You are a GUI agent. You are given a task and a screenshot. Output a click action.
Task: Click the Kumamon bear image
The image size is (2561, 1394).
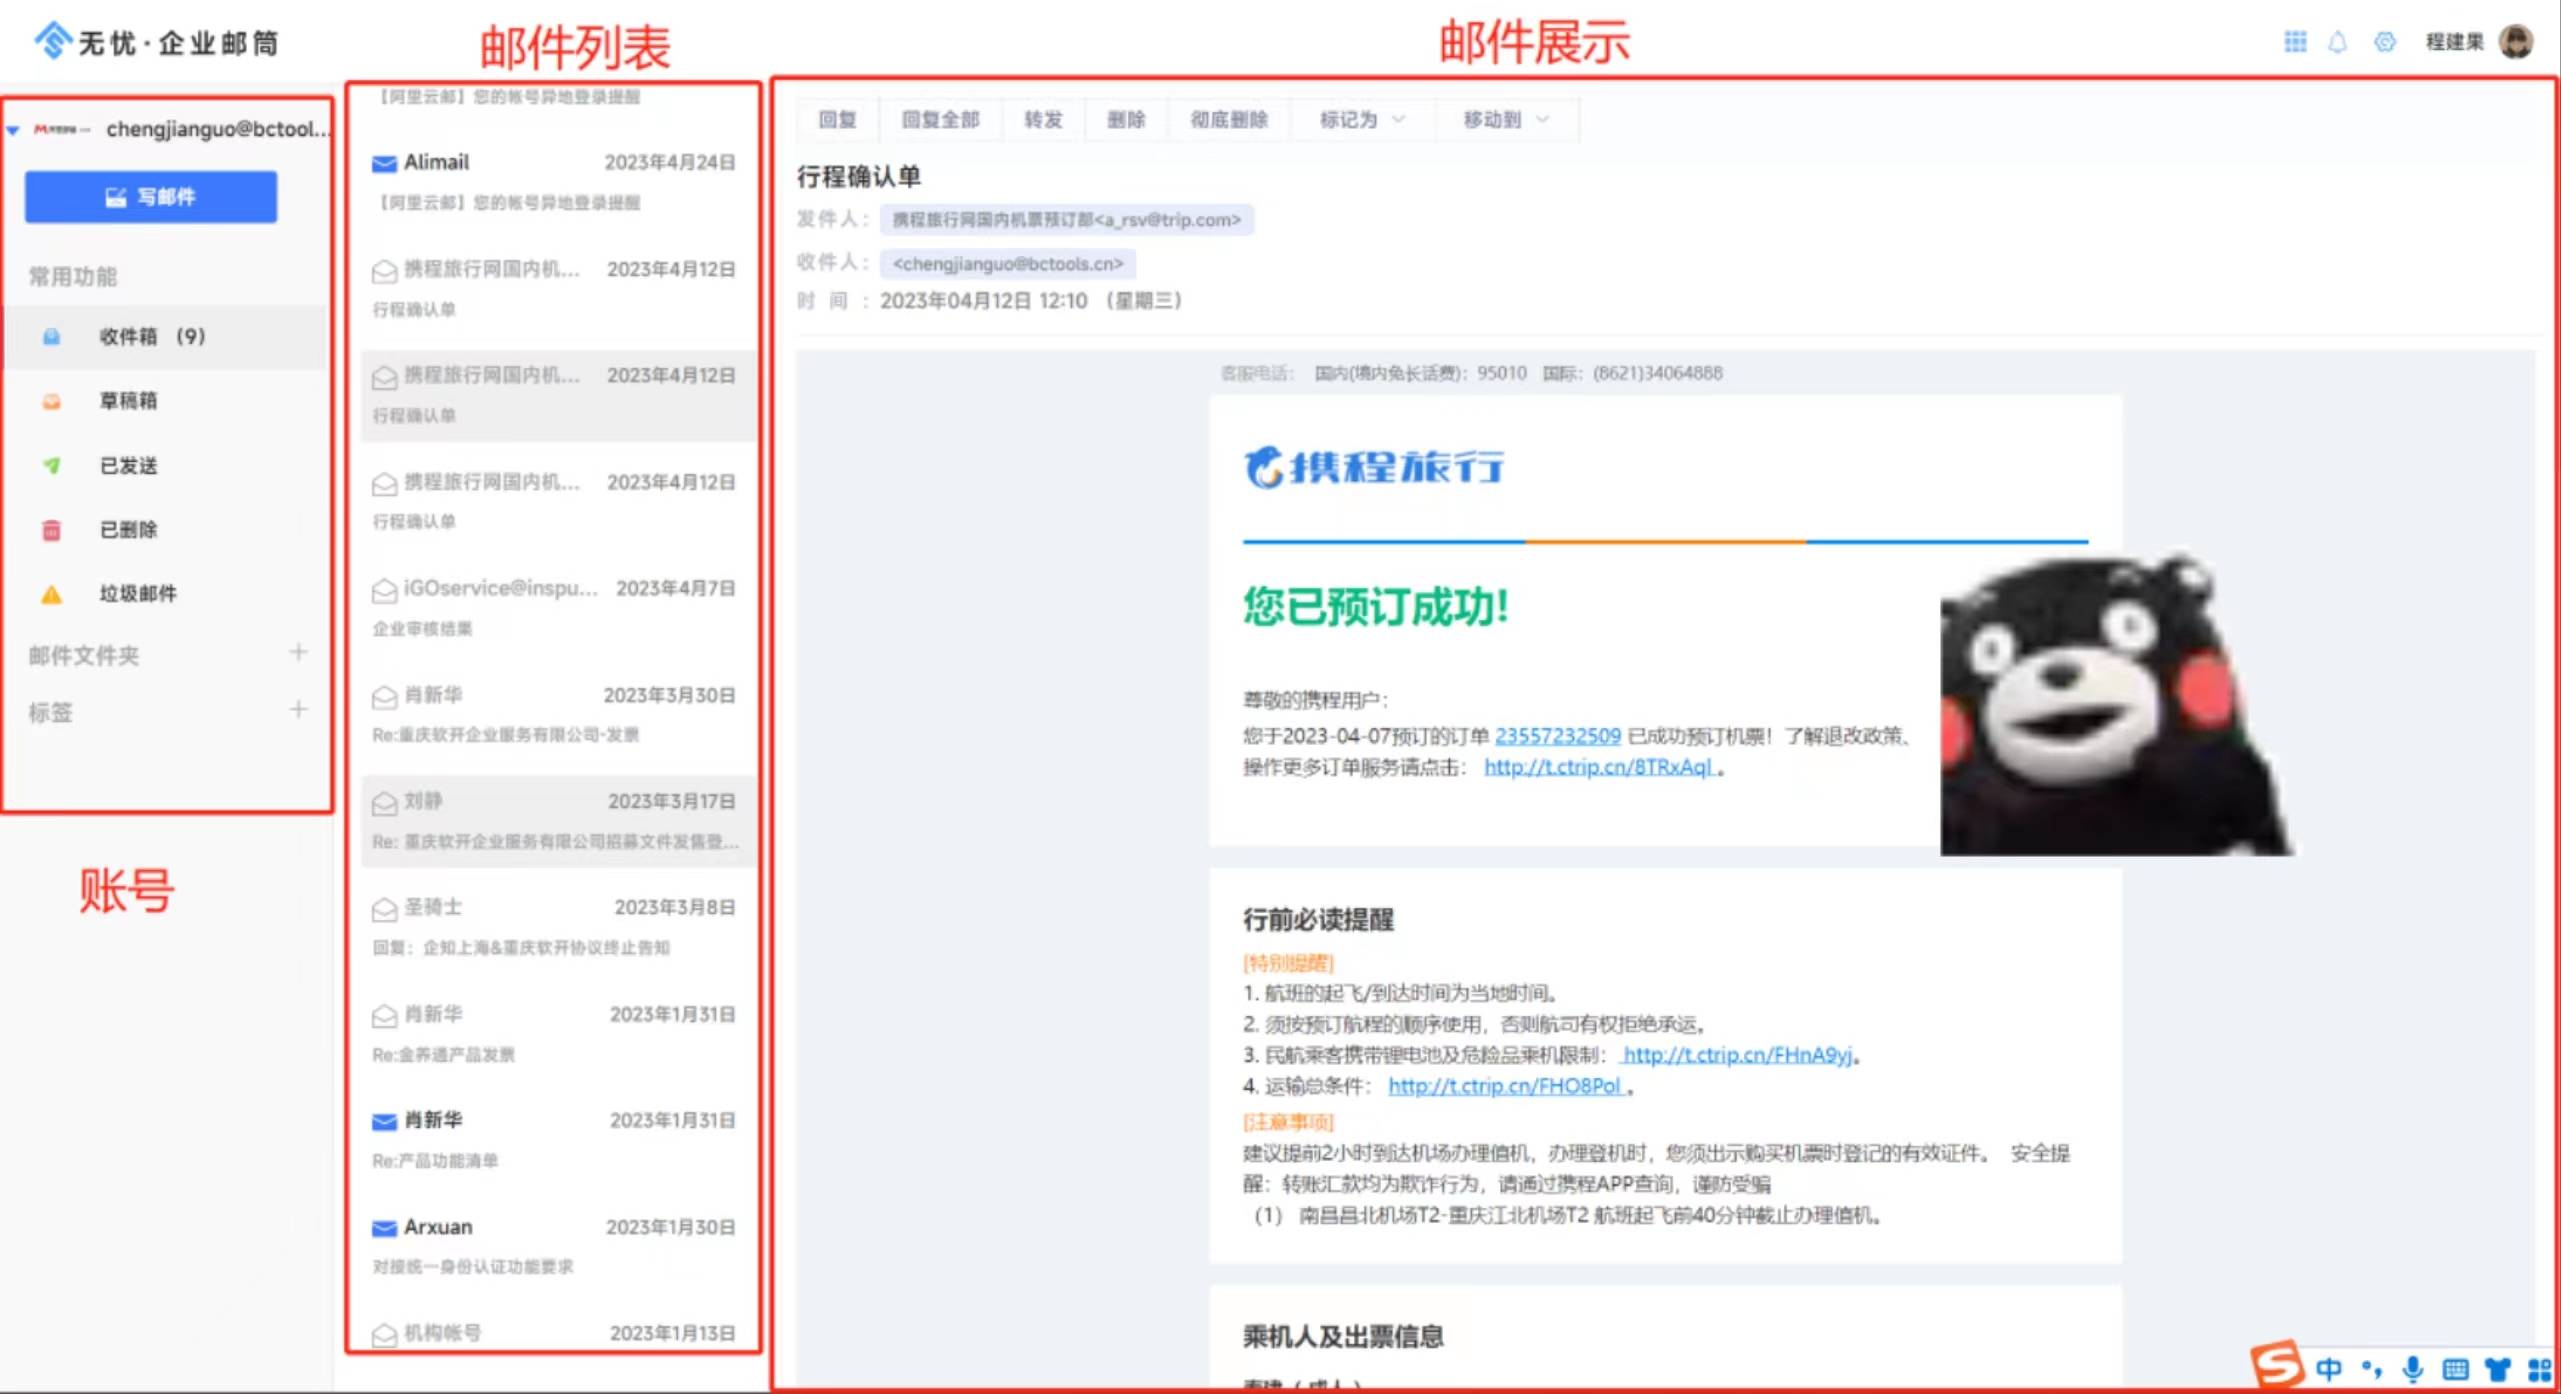pos(2116,704)
